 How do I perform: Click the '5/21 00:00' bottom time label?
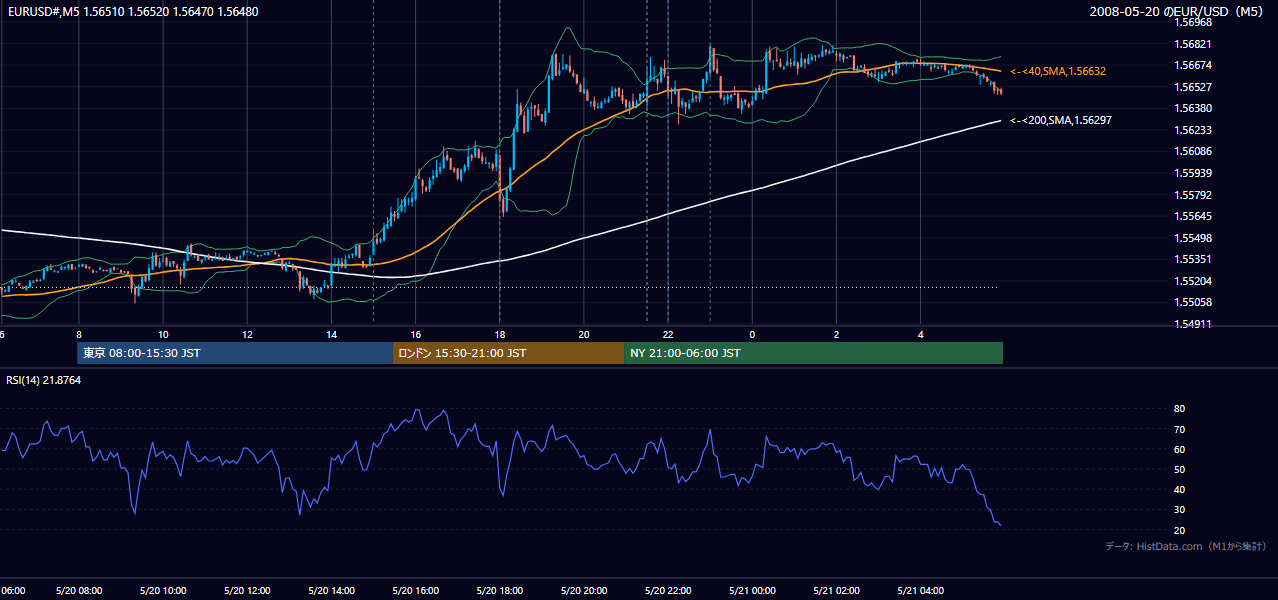point(752,591)
